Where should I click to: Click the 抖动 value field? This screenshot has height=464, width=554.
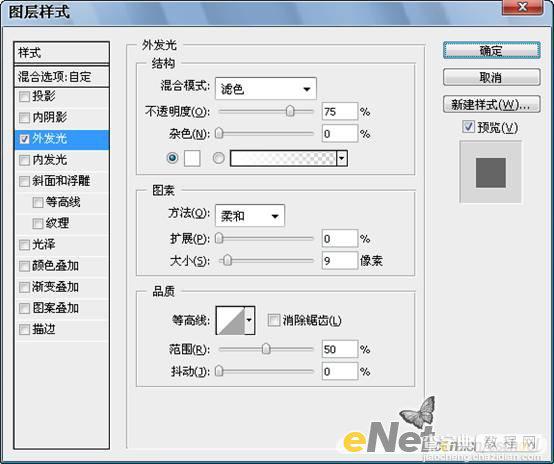click(x=340, y=371)
